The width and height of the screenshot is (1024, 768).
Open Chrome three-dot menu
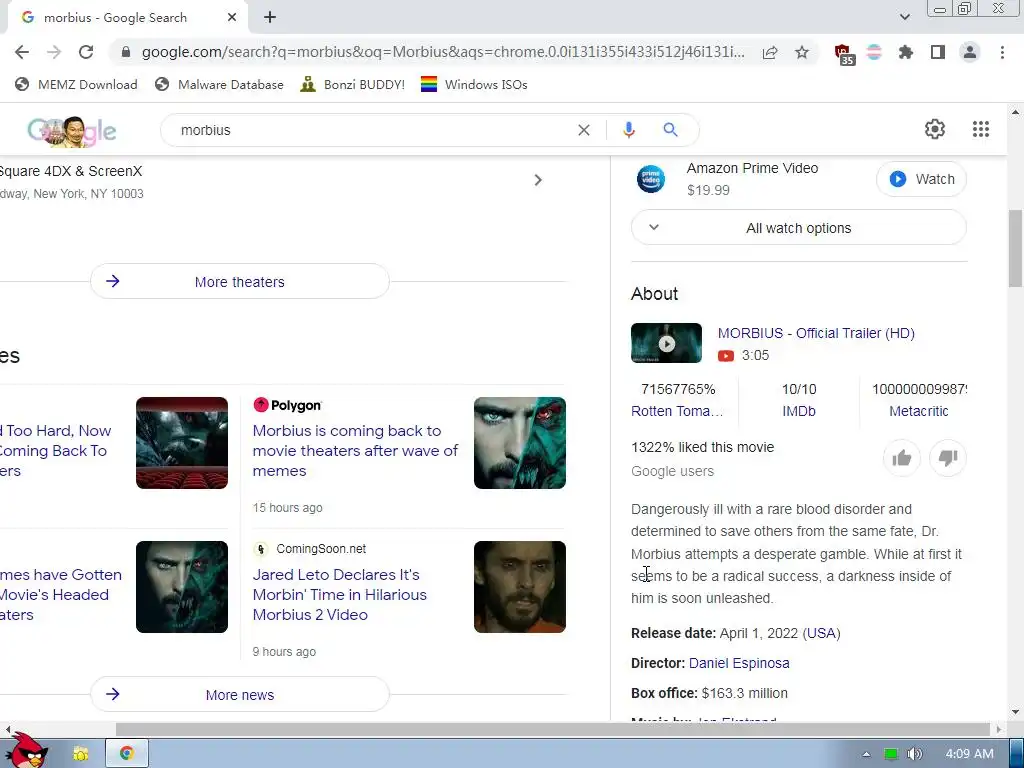pyautogui.click(x=1002, y=52)
